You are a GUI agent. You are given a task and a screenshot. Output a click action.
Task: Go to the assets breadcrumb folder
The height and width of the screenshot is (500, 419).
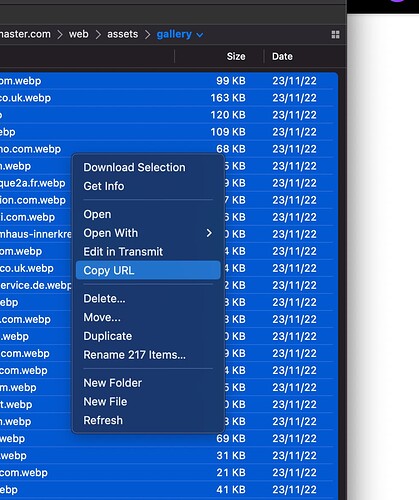coord(122,34)
